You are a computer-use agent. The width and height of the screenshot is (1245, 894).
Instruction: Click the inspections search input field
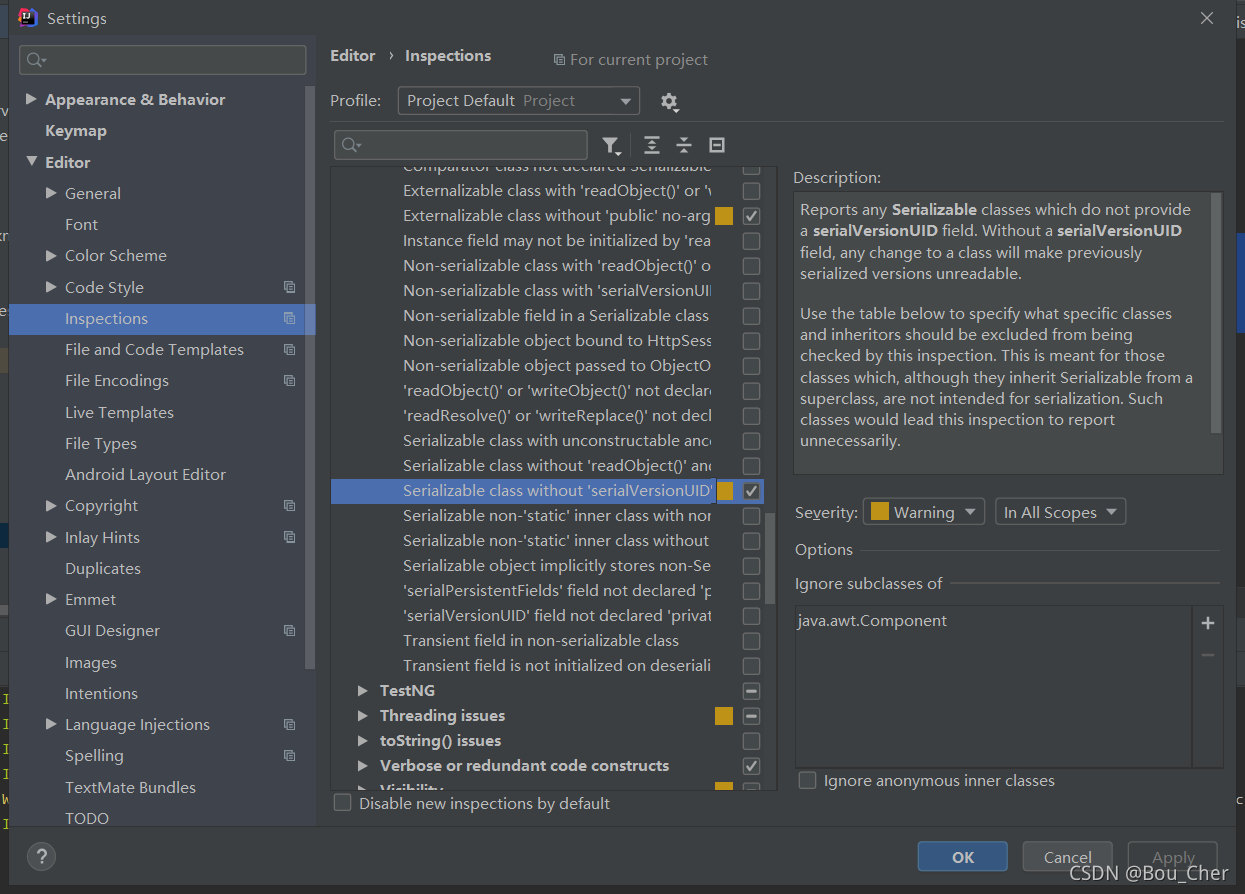point(461,145)
